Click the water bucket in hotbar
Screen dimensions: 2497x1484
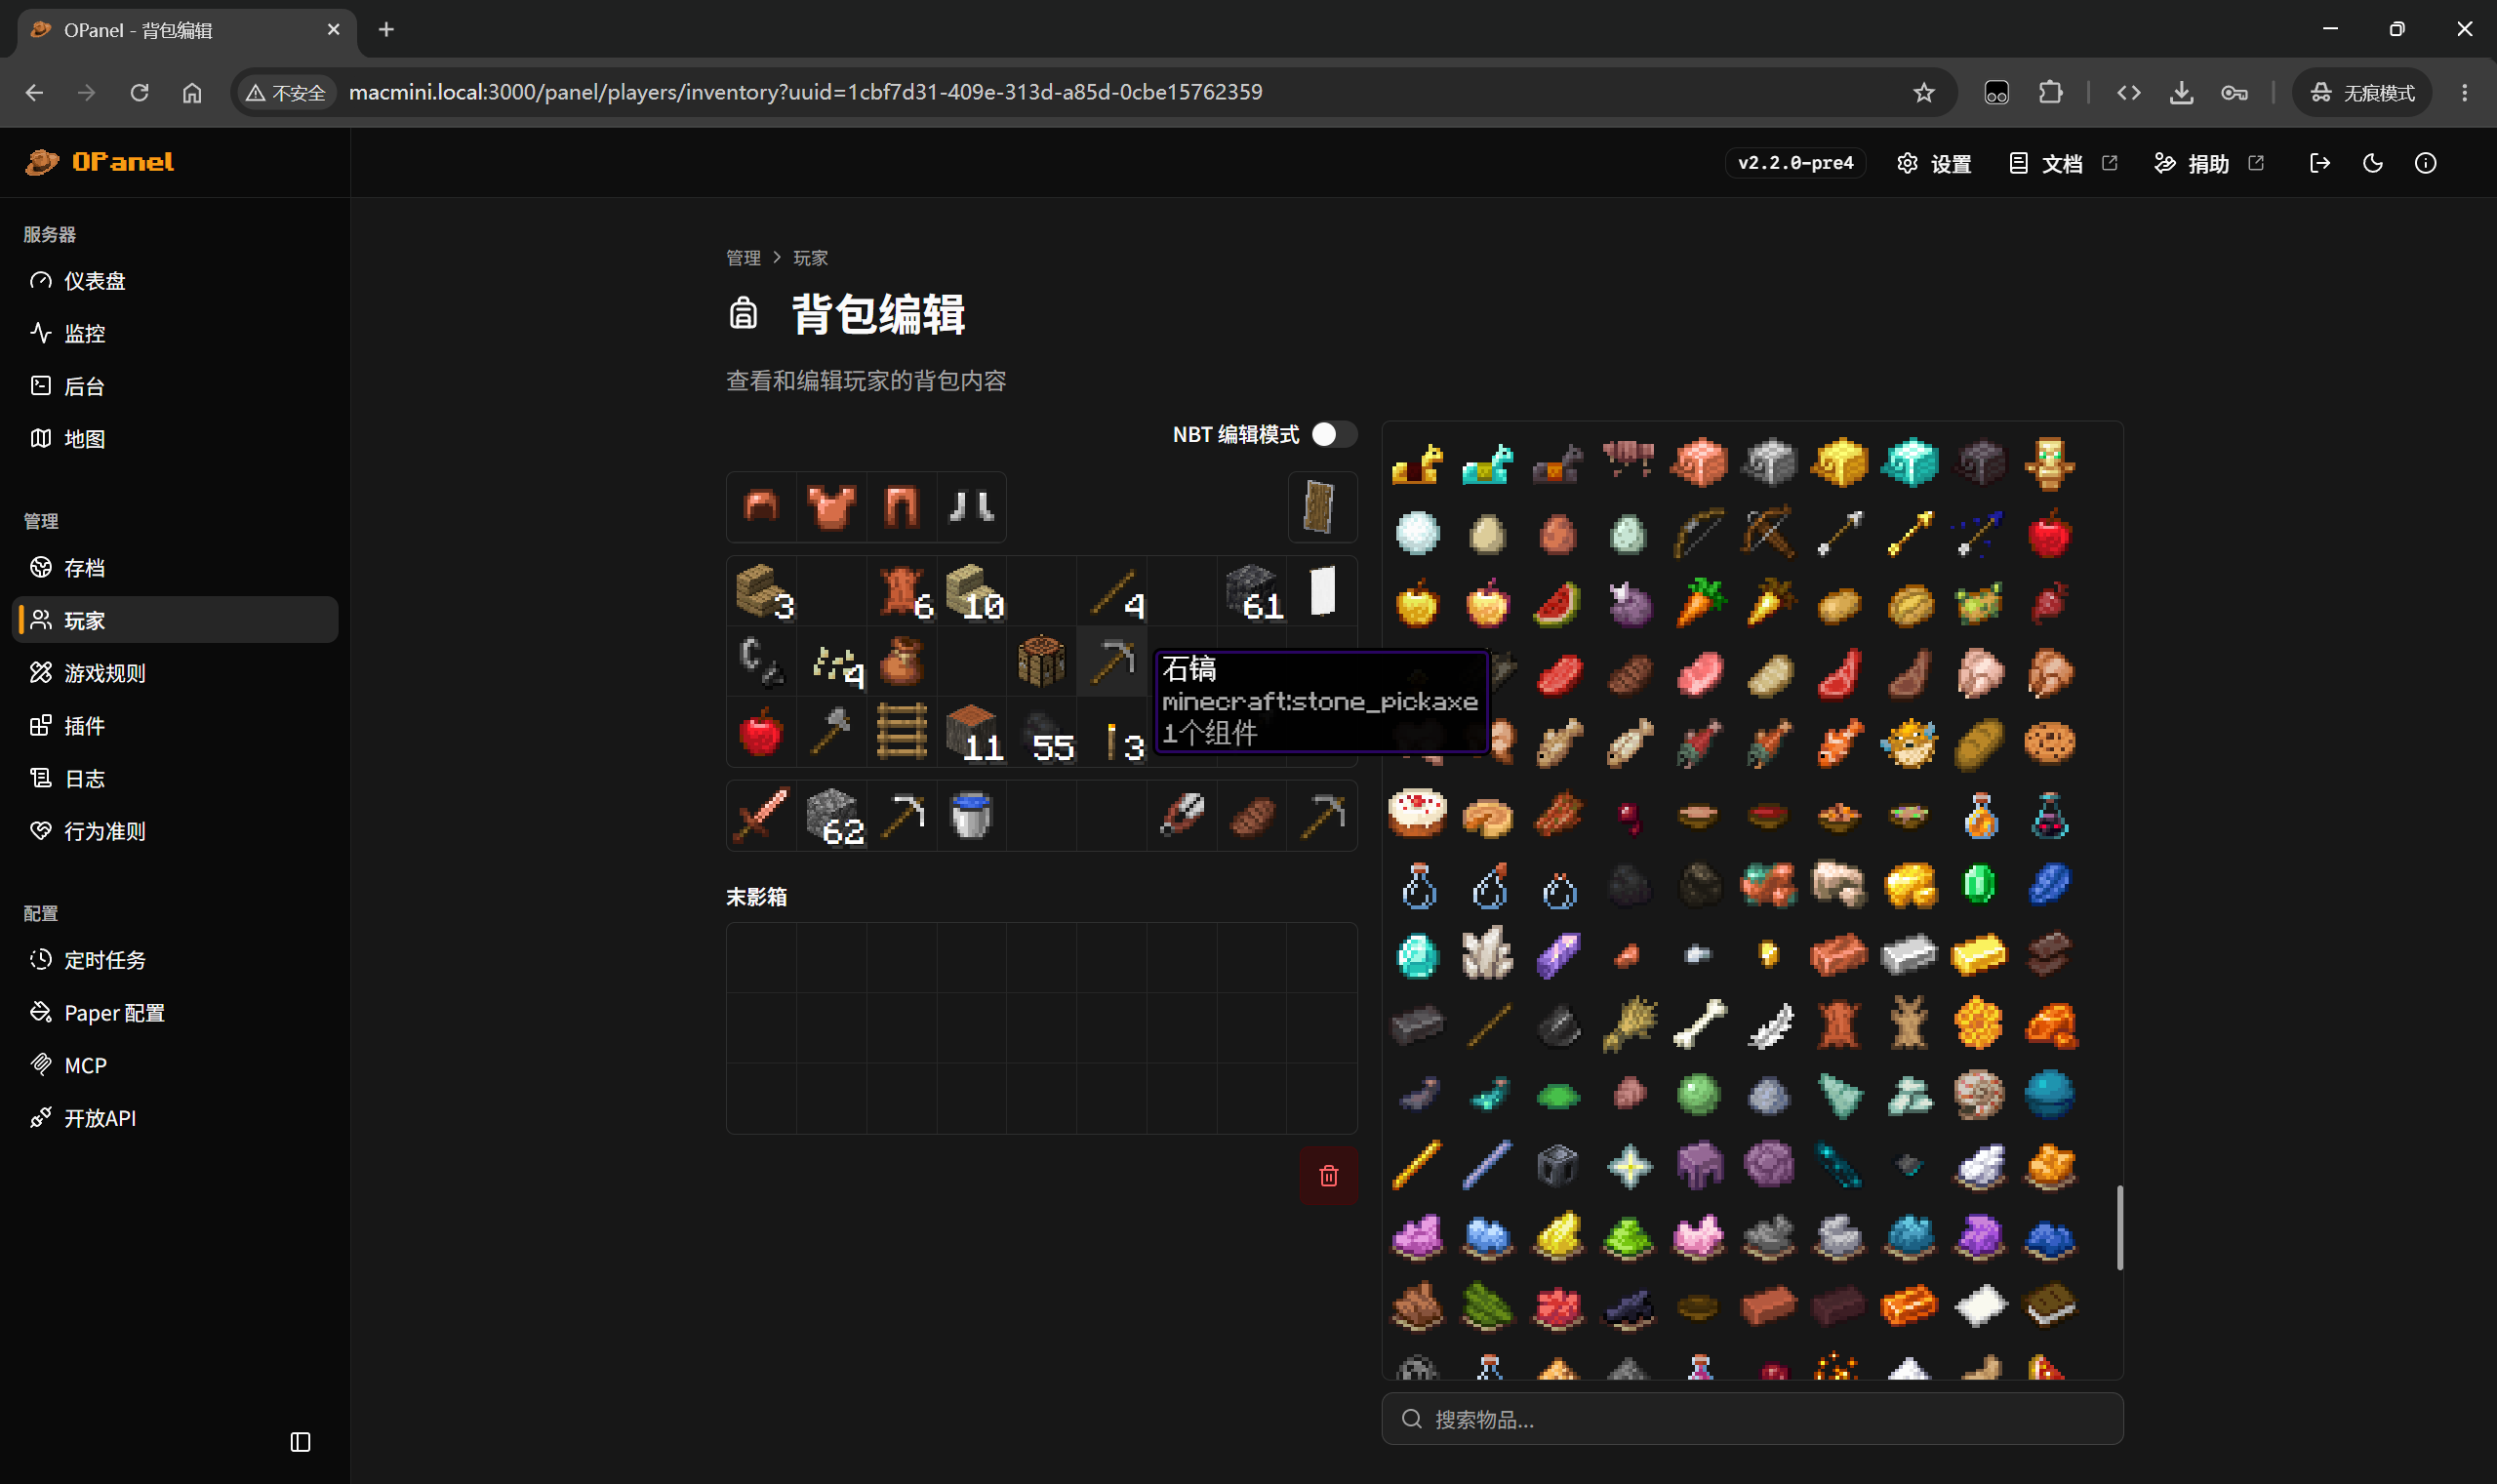tap(971, 817)
